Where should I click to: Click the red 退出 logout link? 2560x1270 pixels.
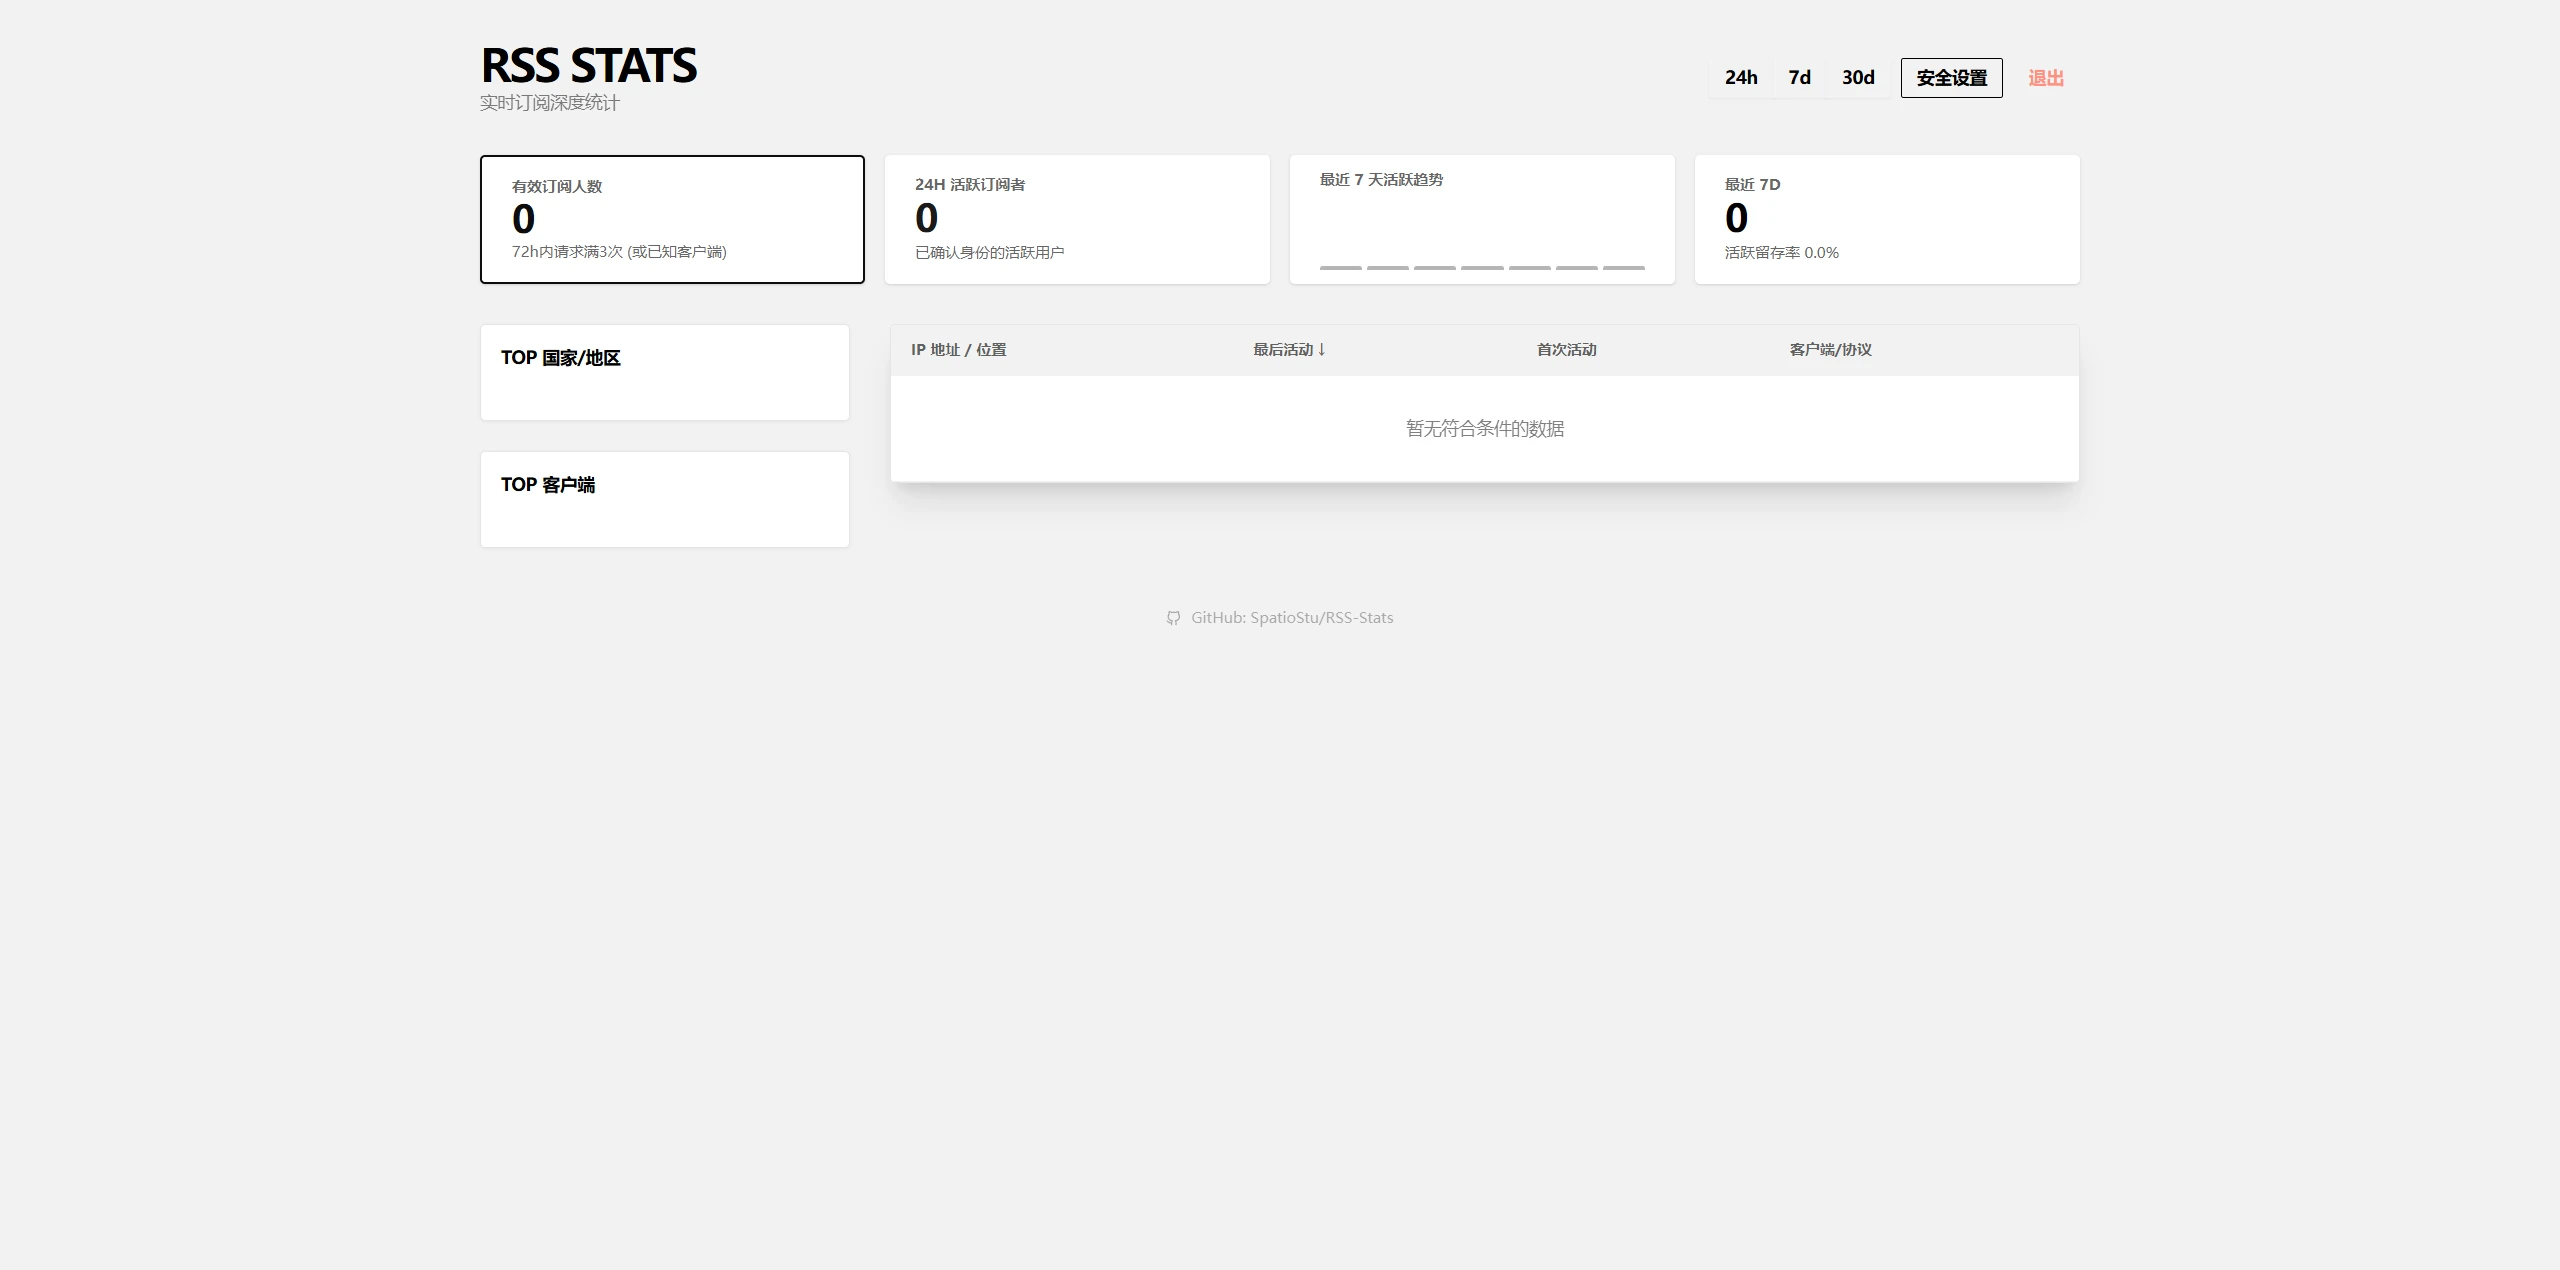pyautogui.click(x=2045, y=78)
